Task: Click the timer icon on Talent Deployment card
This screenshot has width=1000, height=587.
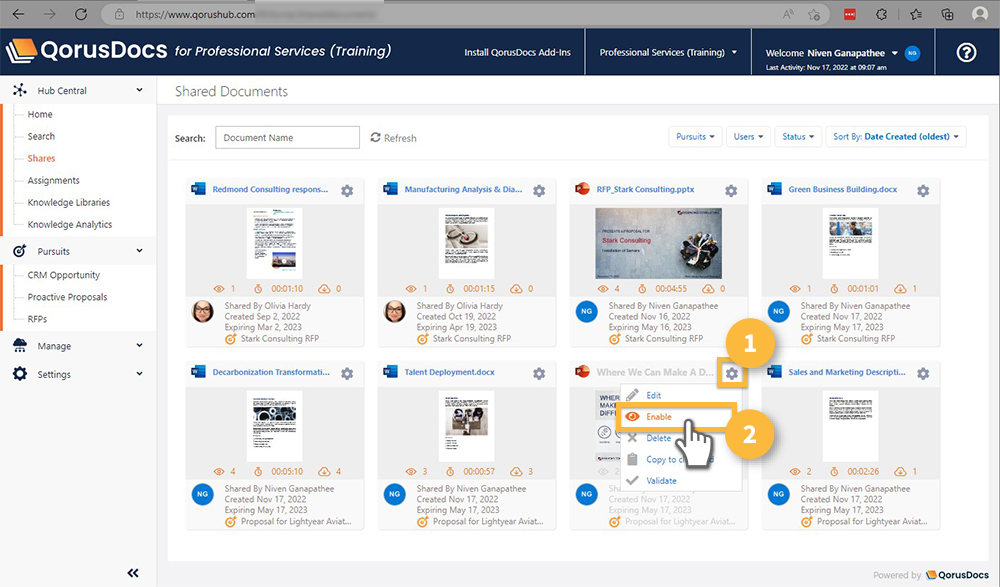Action: pos(450,472)
